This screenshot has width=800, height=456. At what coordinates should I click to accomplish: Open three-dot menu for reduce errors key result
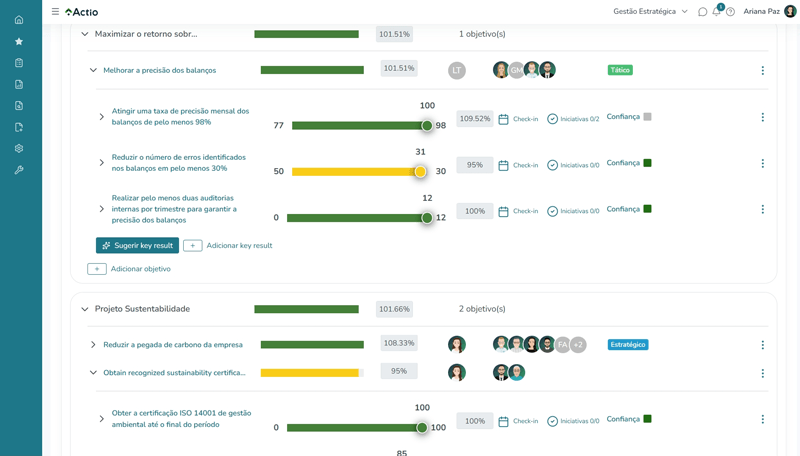(x=763, y=163)
